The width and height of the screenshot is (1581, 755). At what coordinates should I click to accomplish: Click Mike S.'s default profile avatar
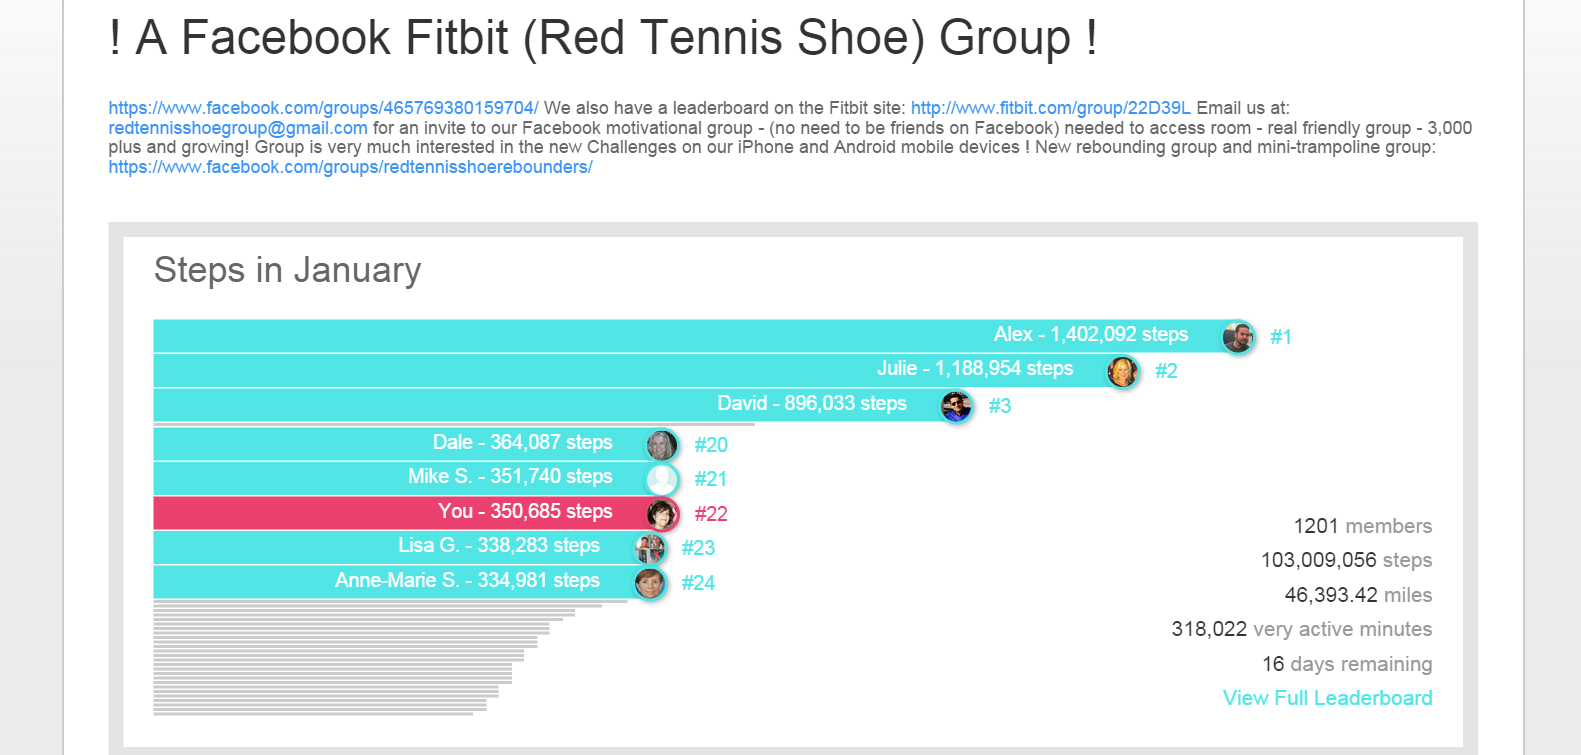pyautogui.click(x=662, y=479)
